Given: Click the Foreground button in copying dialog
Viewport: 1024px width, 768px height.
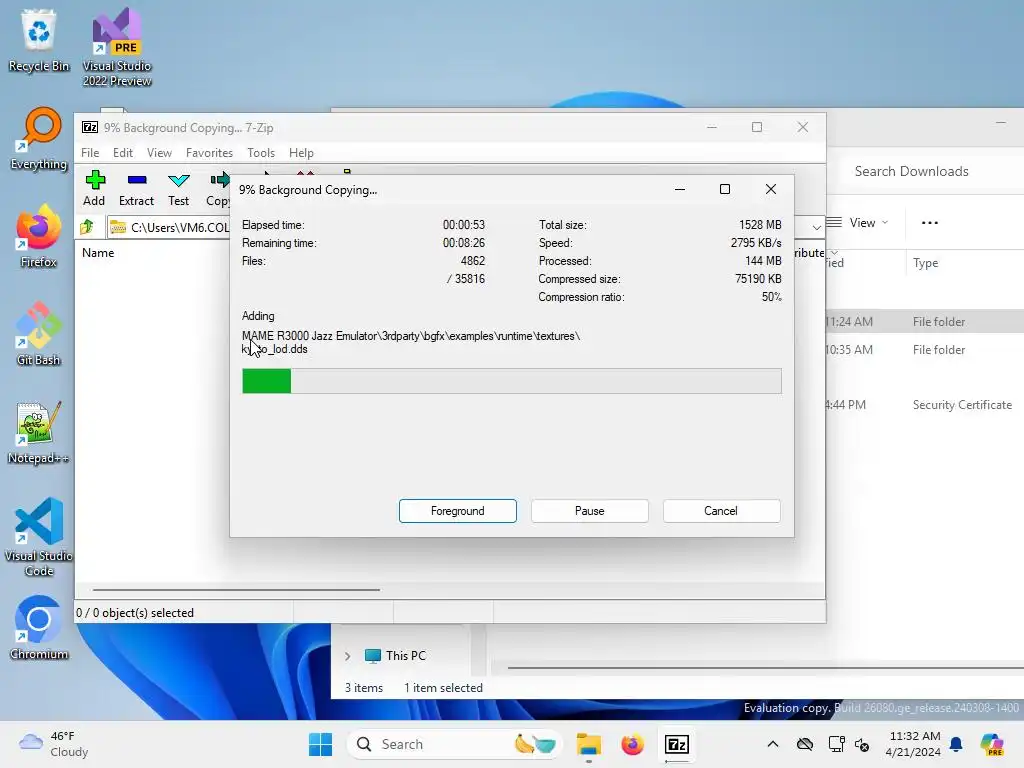Looking at the screenshot, I should click(x=458, y=511).
